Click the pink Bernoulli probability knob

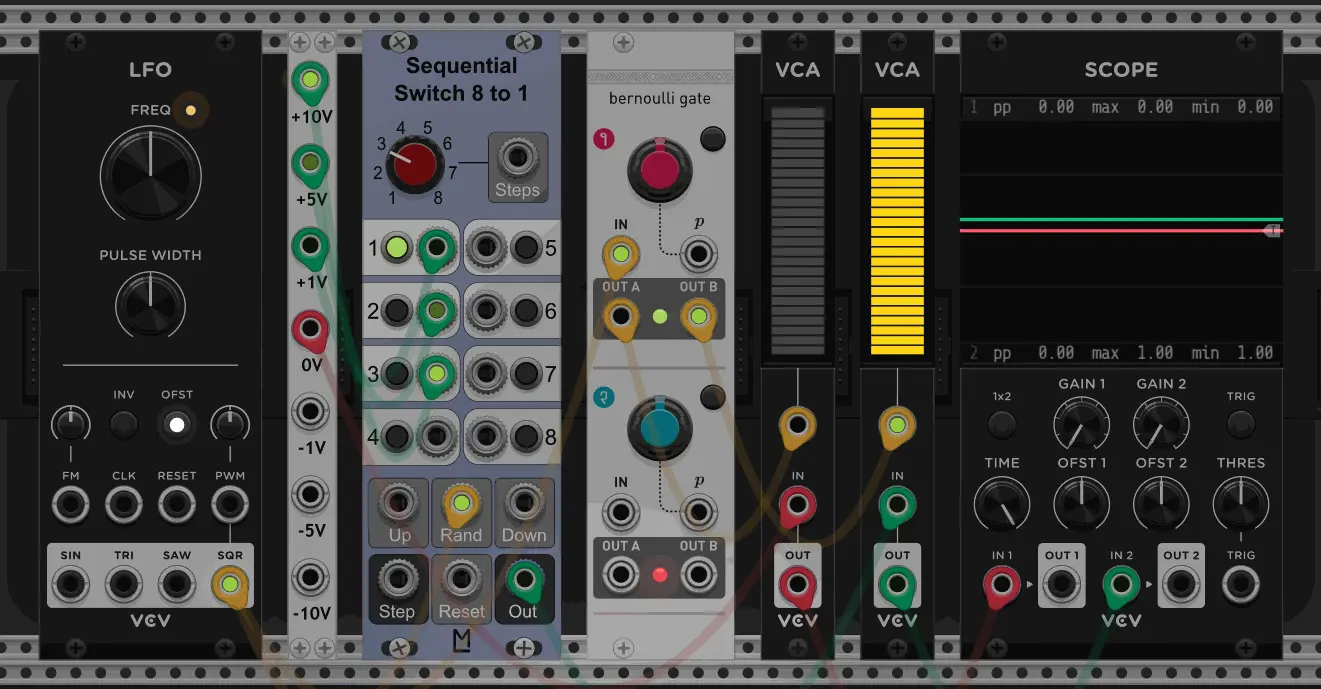pyautogui.click(x=659, y=166)
